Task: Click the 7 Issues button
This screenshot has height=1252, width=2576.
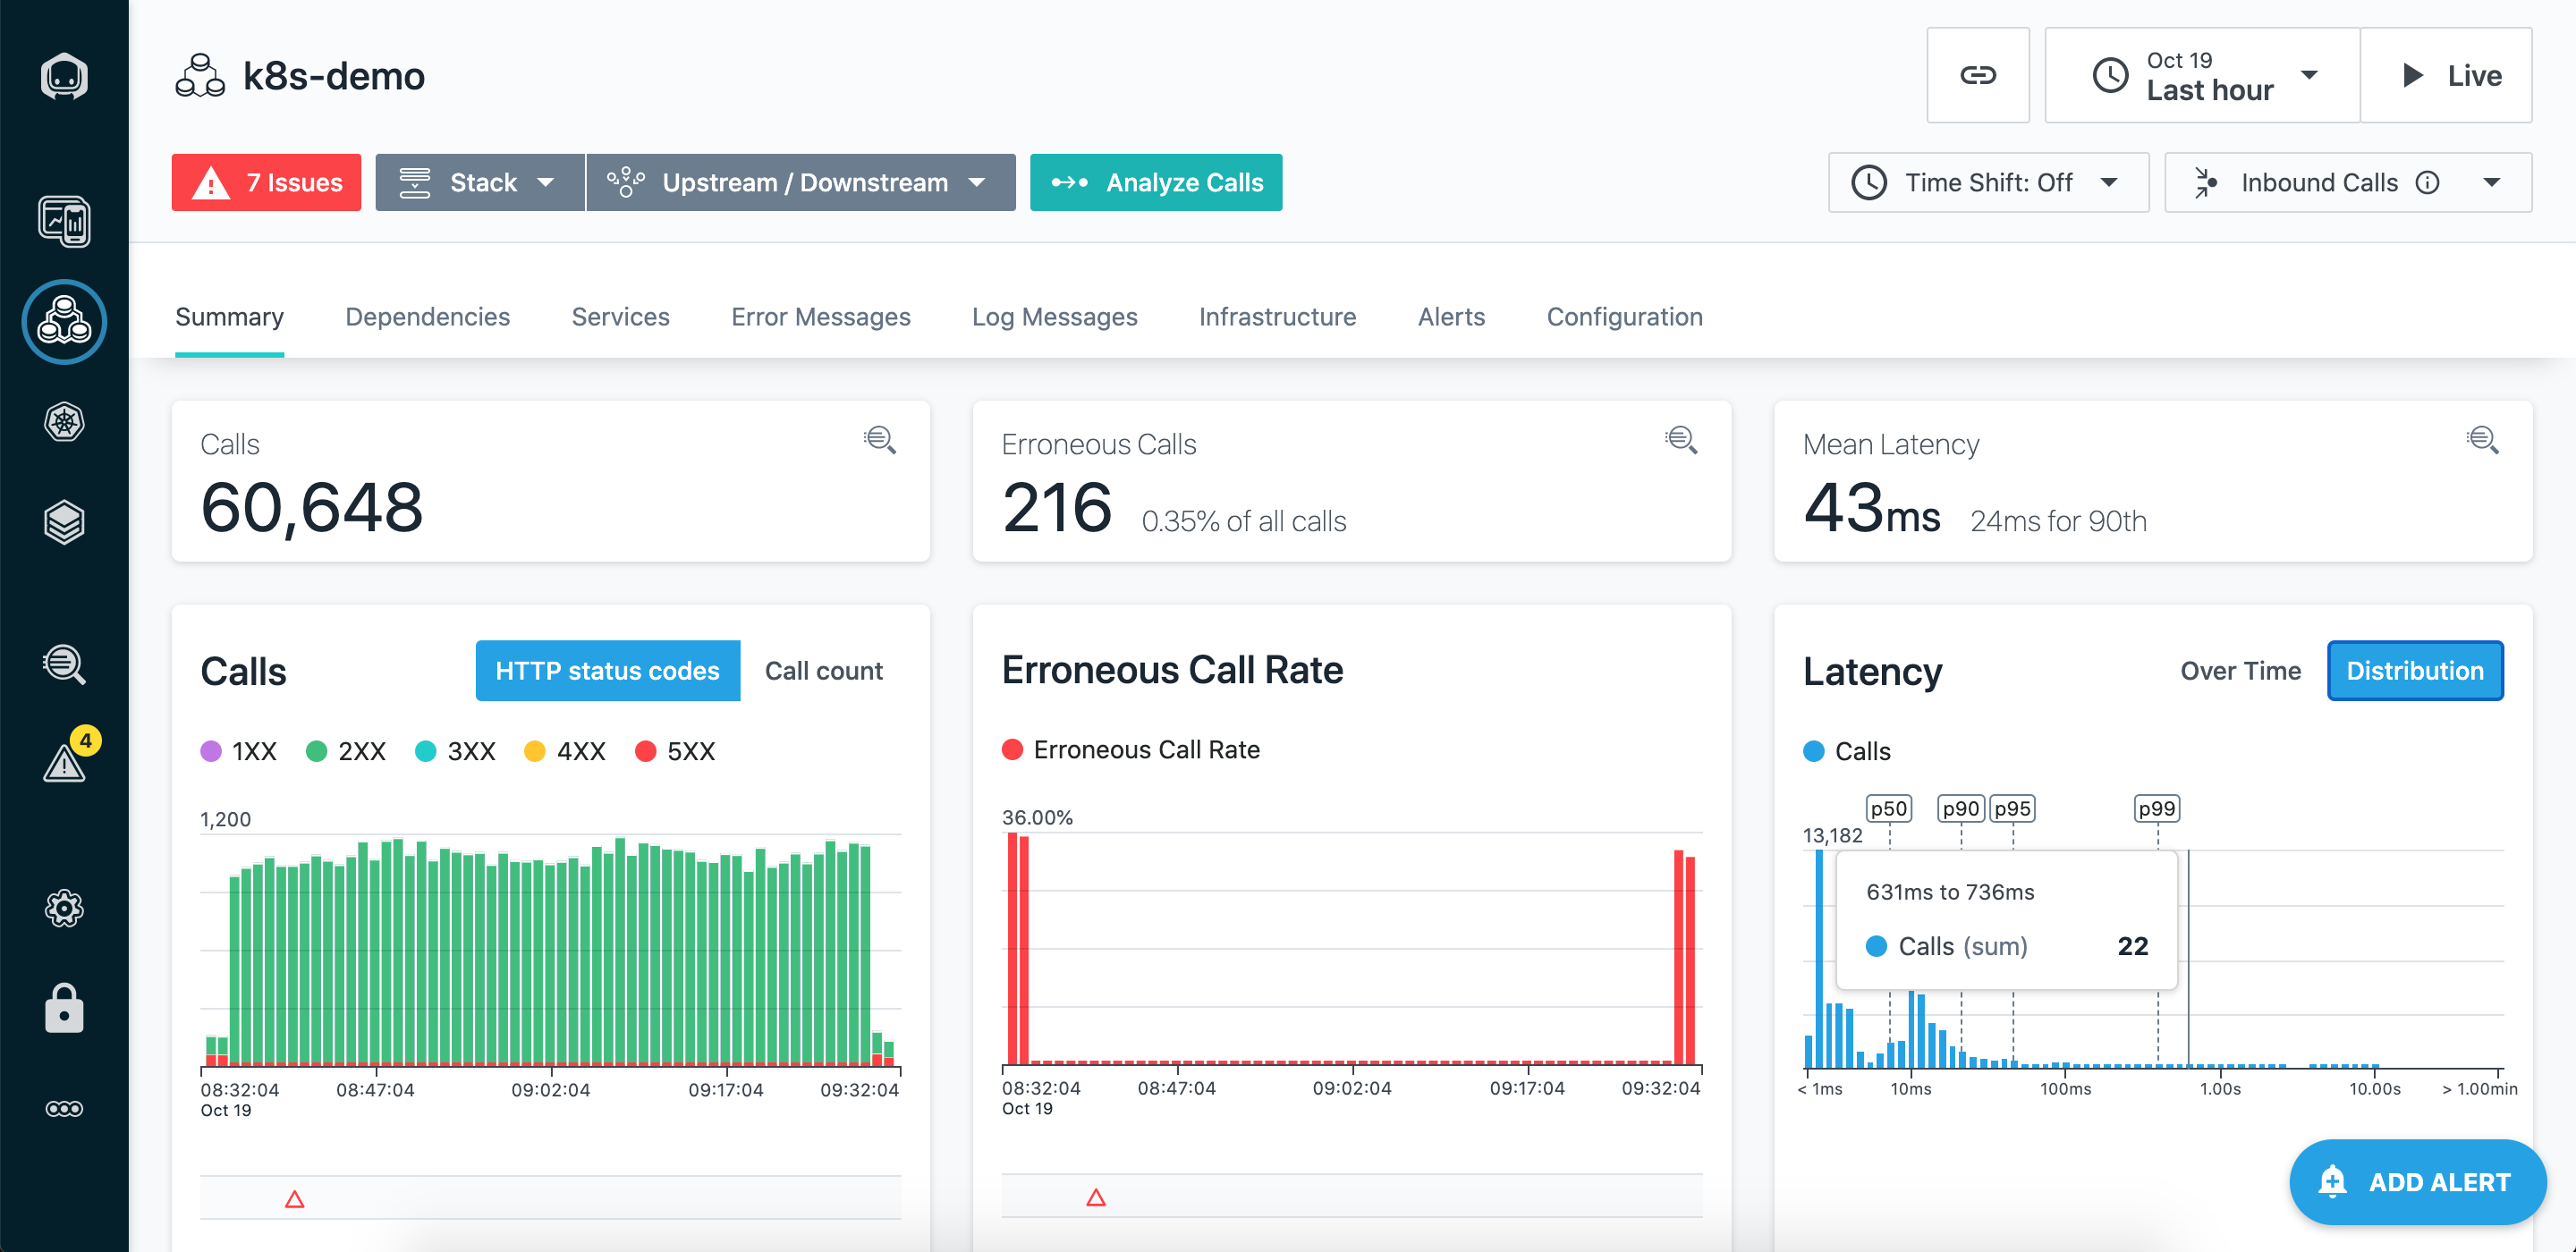Action: pyautogui.click(x=266, y=183)
